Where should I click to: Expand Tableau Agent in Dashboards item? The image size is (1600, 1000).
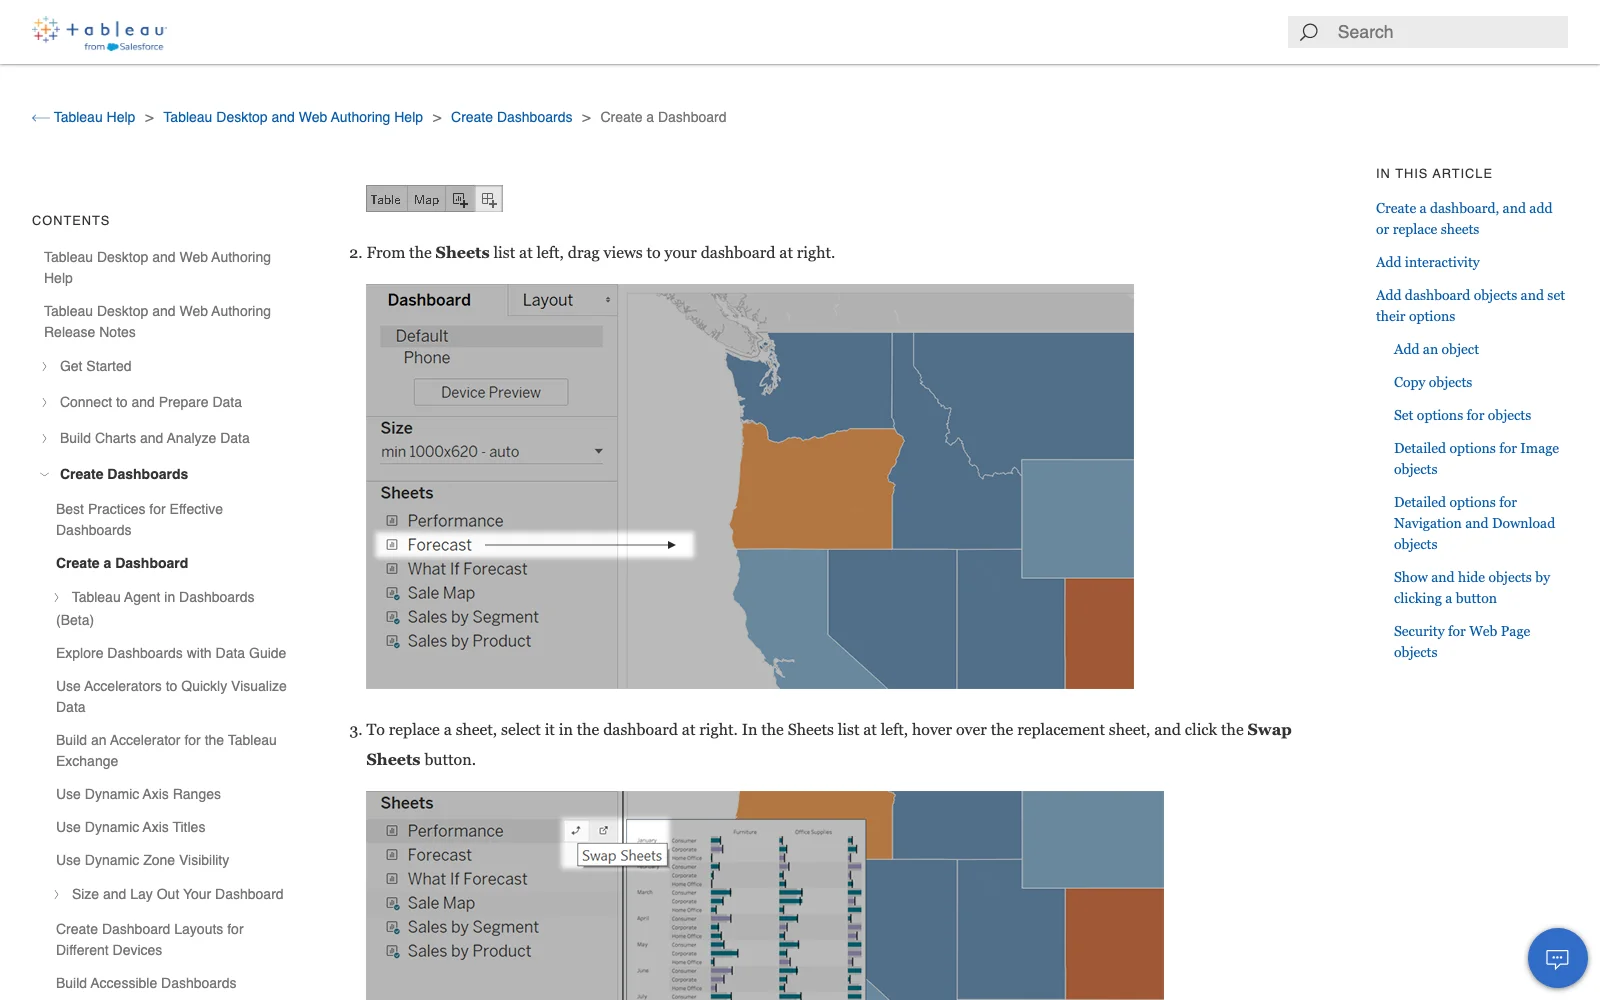[56, 597]
